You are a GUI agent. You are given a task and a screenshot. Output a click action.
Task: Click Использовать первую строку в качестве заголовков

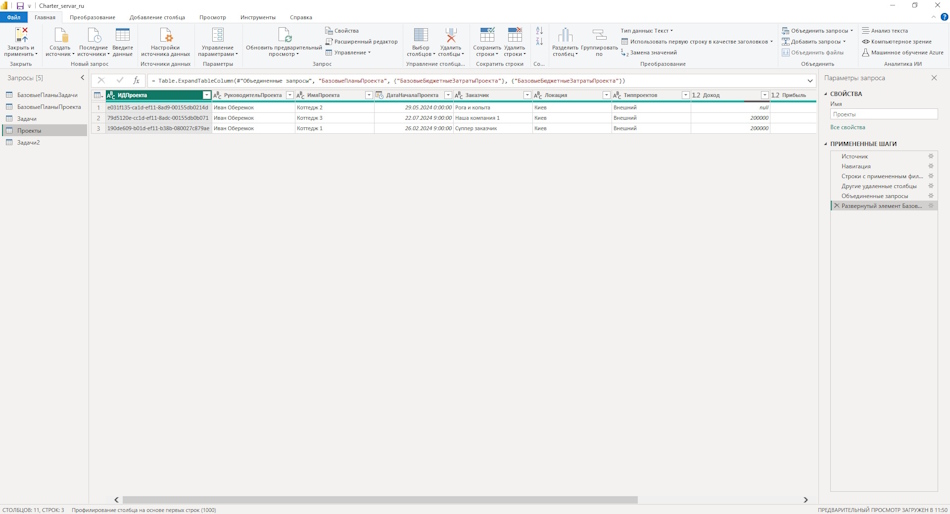coord(697,42)
